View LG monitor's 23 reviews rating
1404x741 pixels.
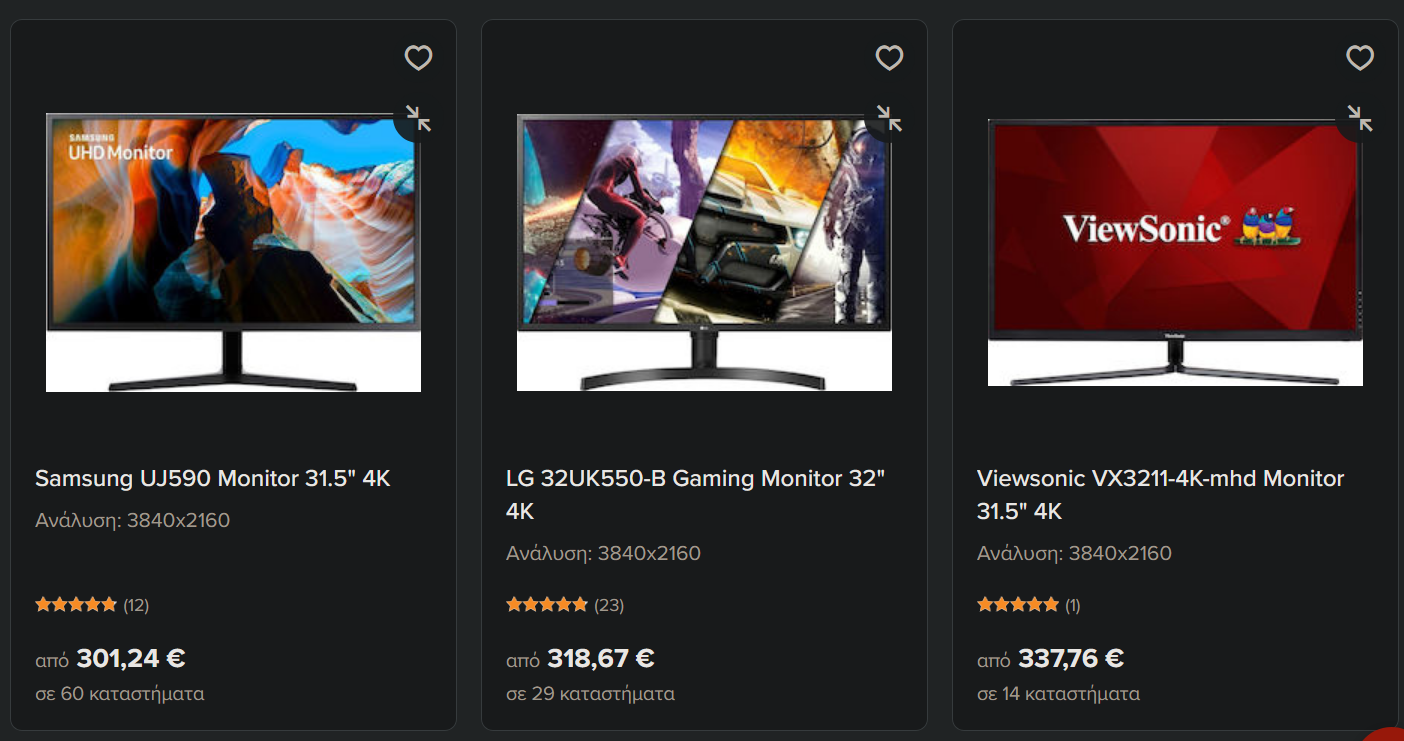coord(565,605)
